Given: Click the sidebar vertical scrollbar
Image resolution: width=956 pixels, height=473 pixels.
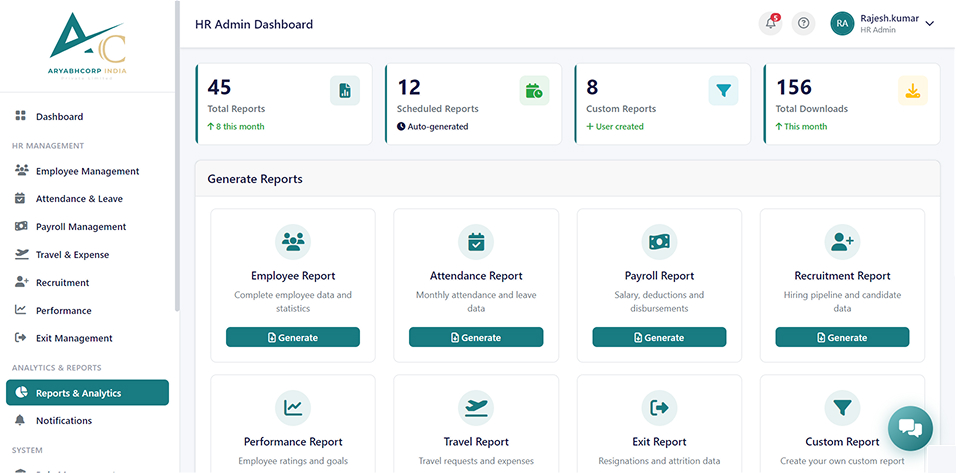Looking at the screenshot, I should tap(177, 156).
